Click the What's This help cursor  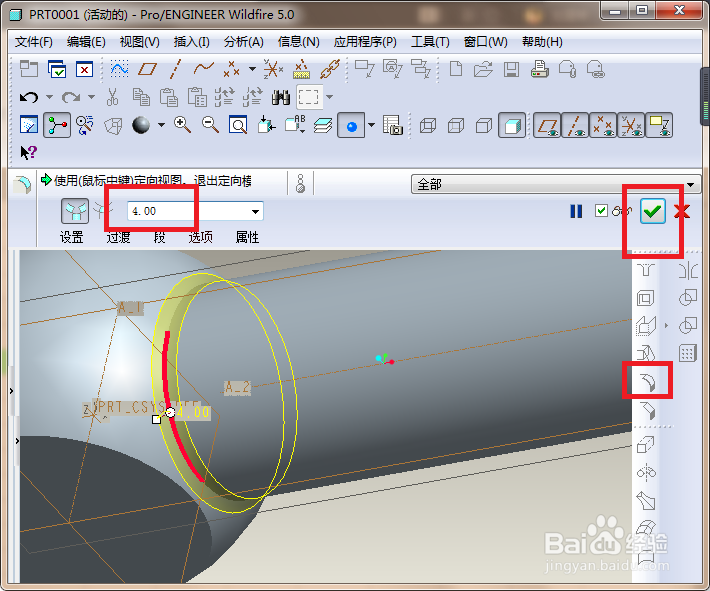tap(28, 153)
